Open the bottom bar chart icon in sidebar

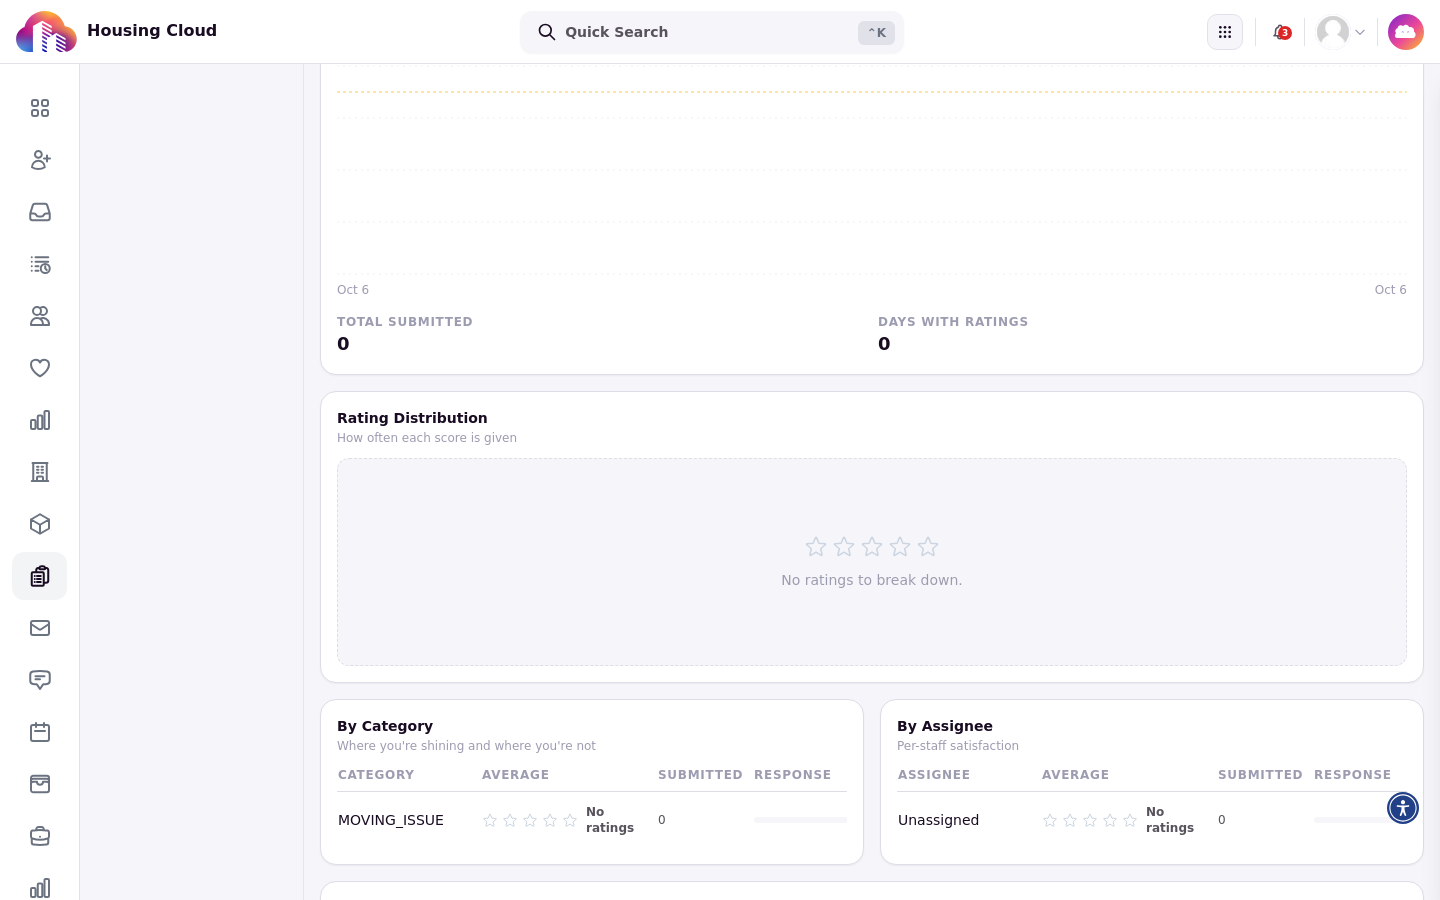pos(40,888)
